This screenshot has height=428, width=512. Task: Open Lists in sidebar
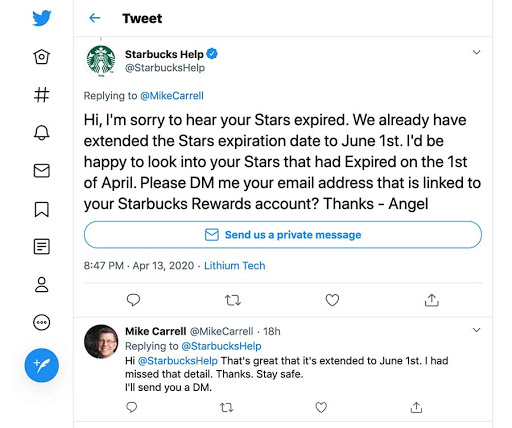[42, 247]
